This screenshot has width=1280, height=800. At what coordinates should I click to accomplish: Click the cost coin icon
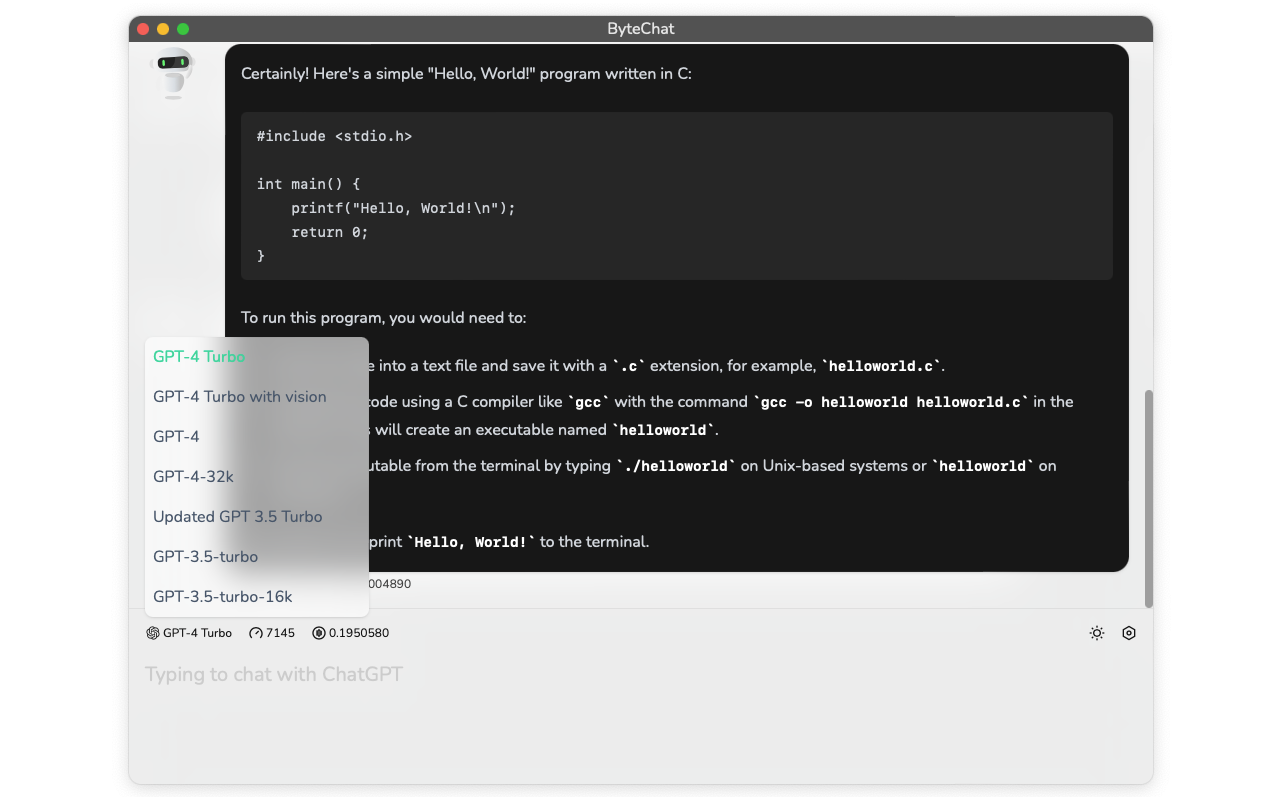[x=319, y=633]
